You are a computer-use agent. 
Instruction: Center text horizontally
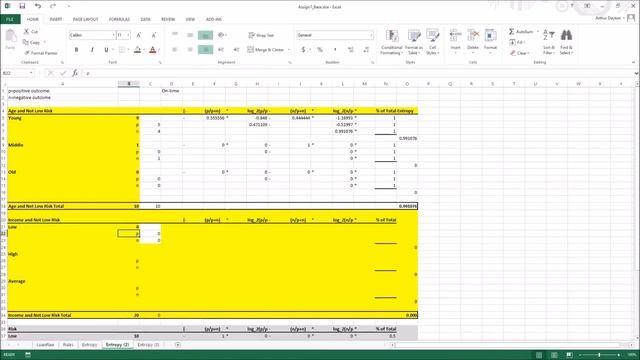190,50
